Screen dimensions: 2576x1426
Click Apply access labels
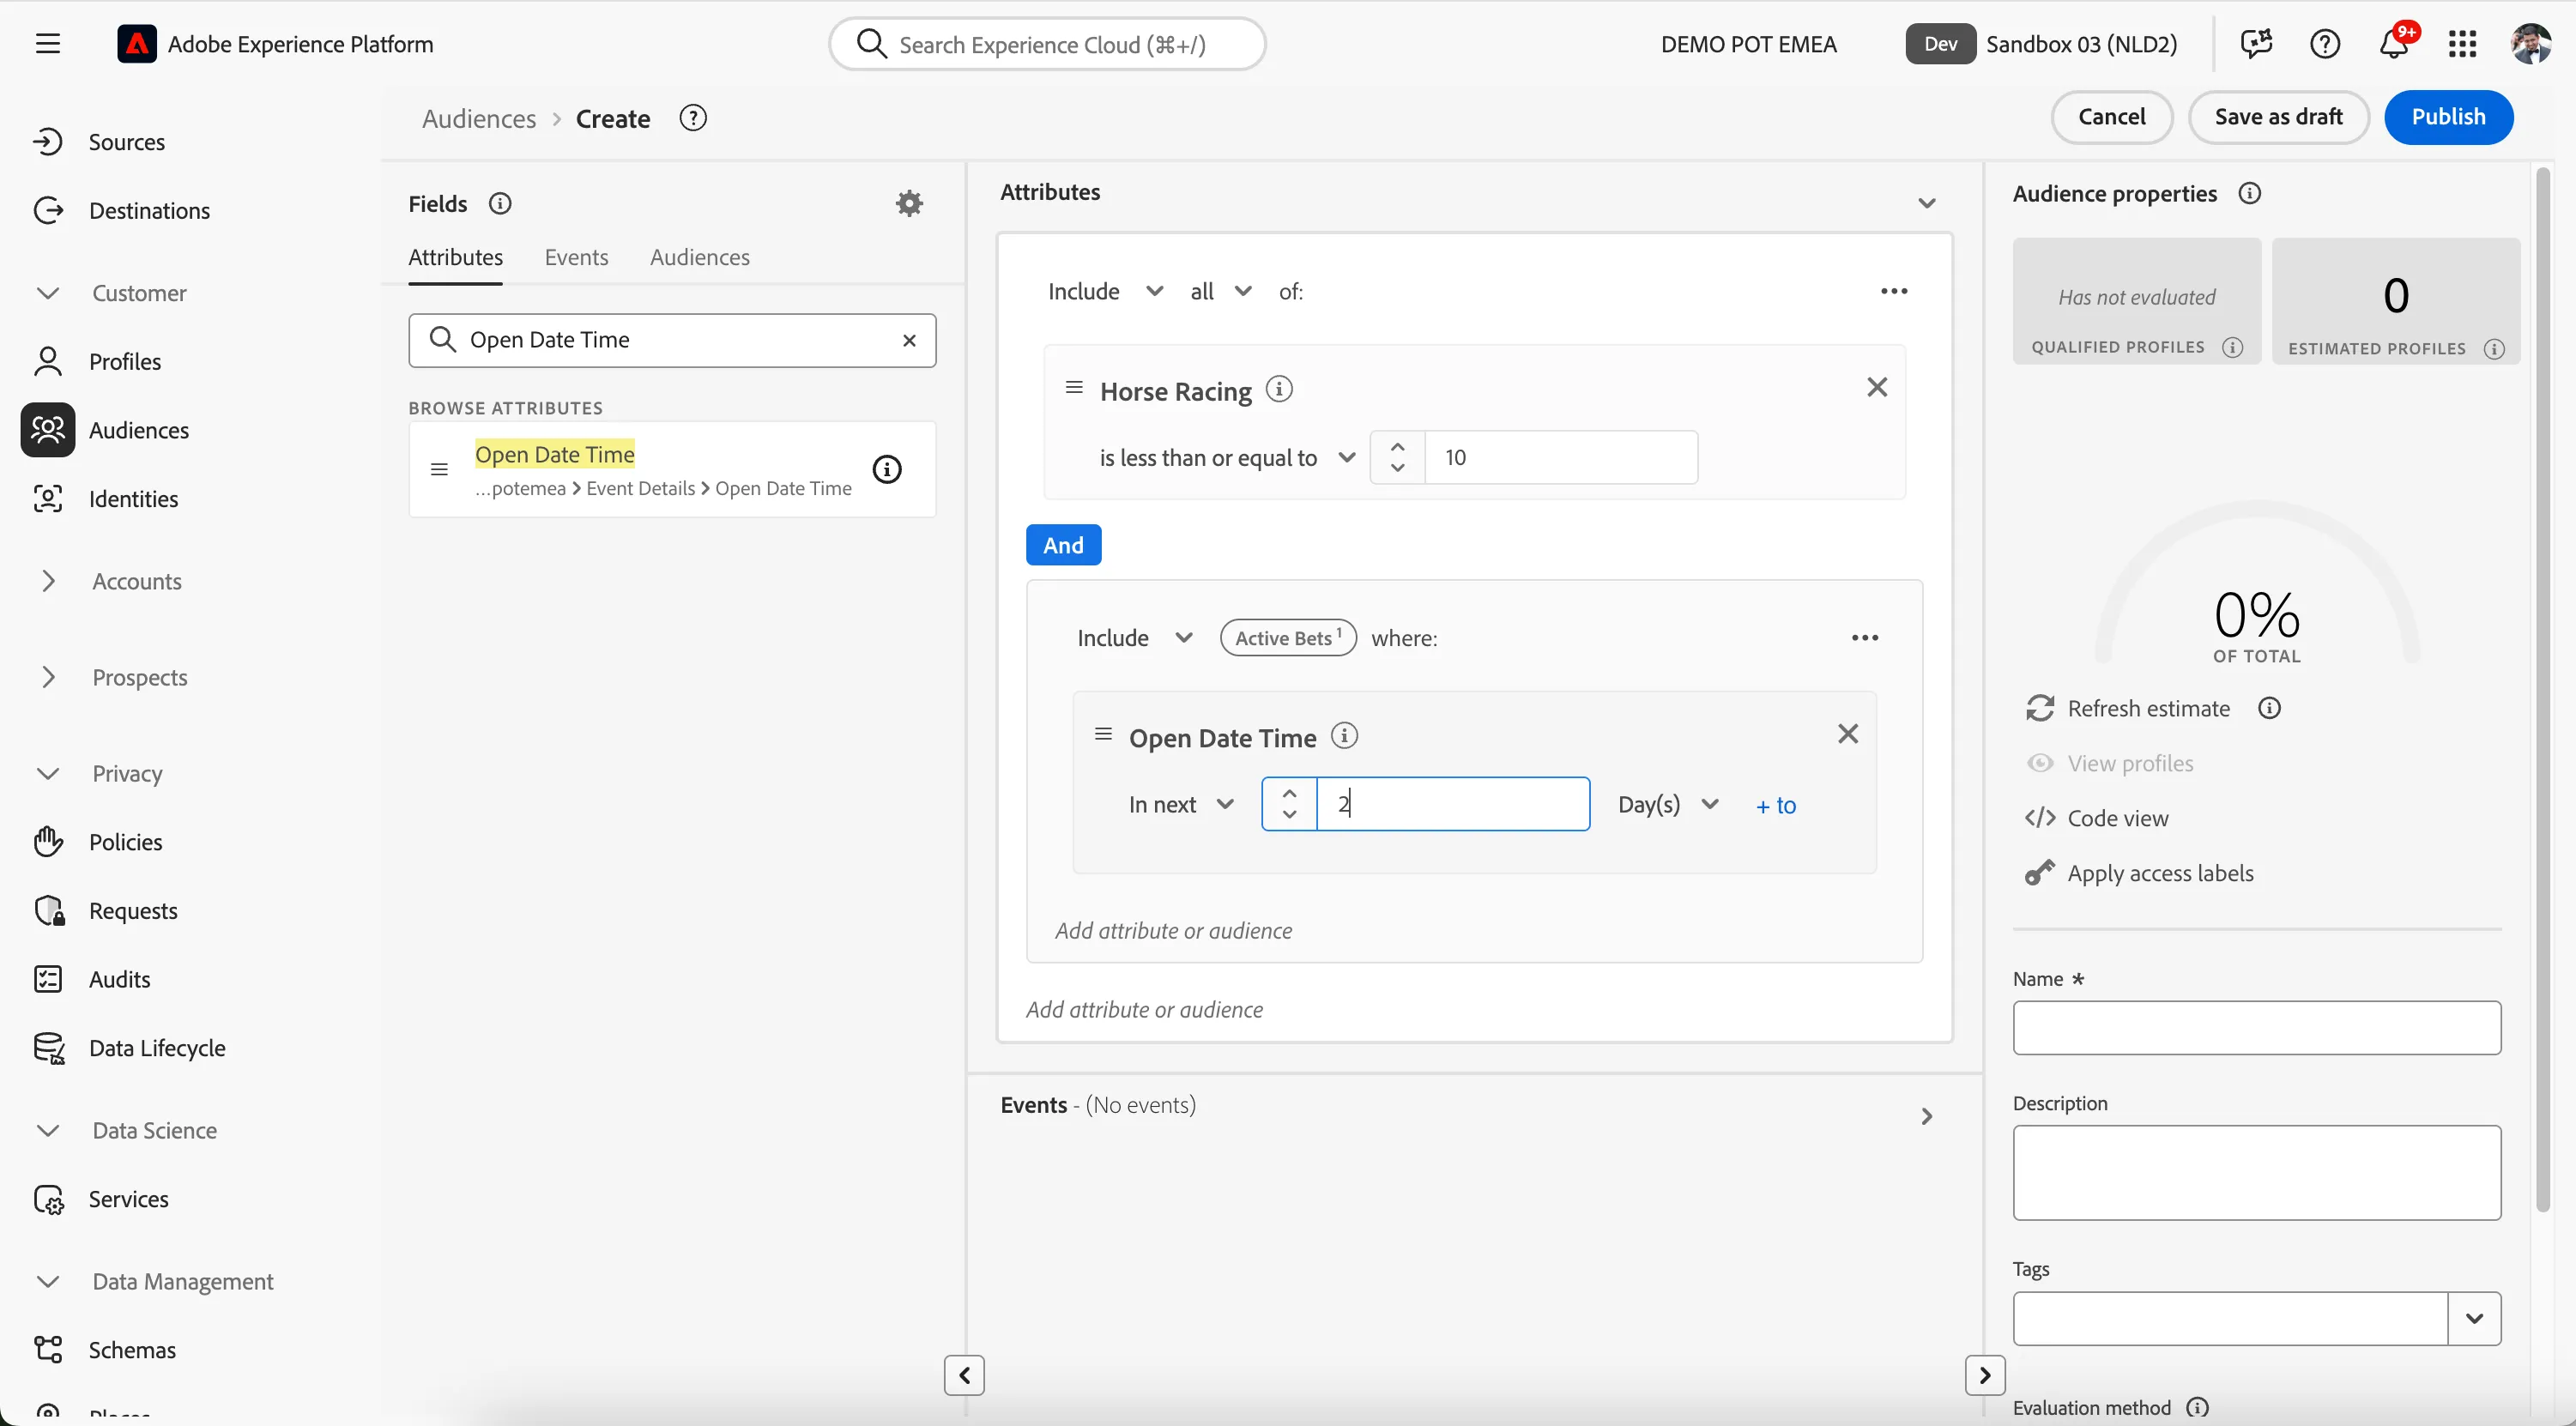click(2140, 873)
